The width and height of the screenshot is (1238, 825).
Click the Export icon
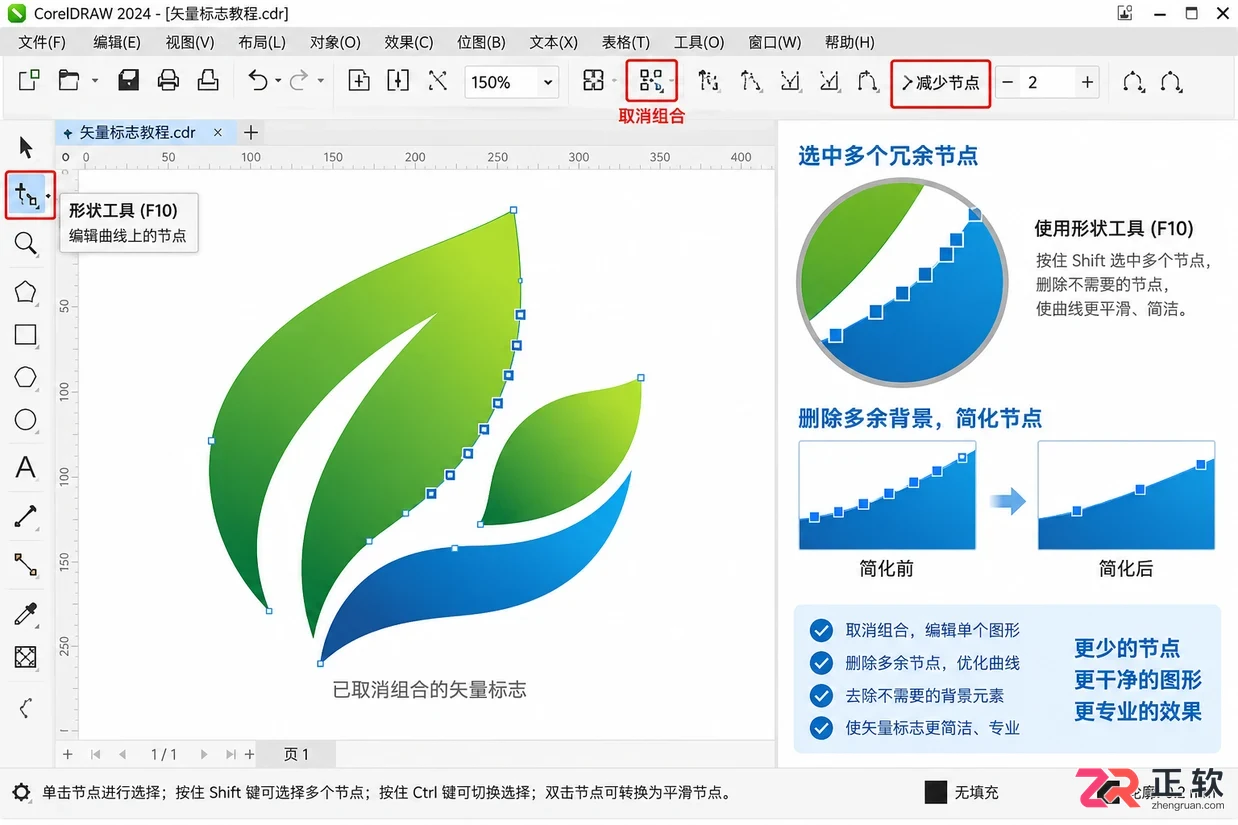click(398, 81)
